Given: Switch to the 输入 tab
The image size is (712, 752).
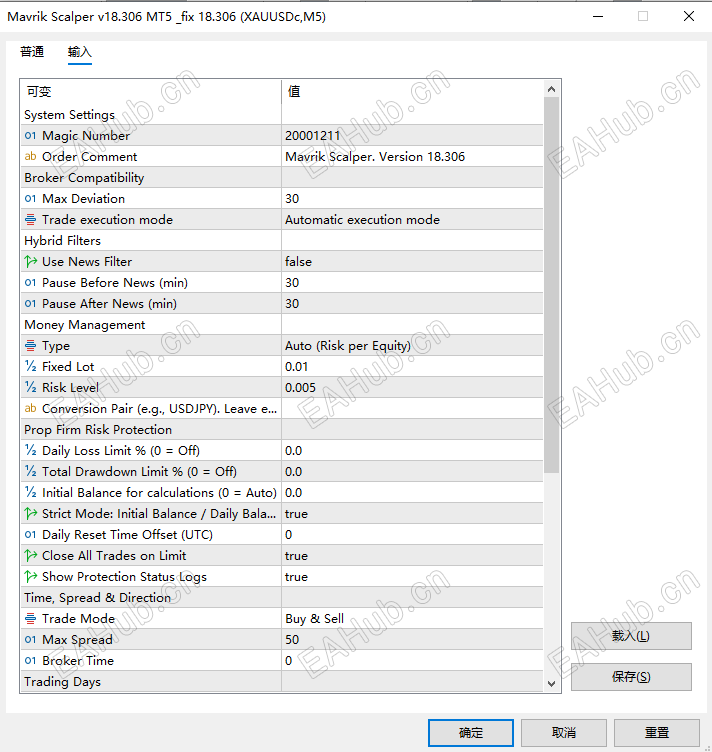Looking at the screenshot, I should pyautogui.click(x=80, y=51).
